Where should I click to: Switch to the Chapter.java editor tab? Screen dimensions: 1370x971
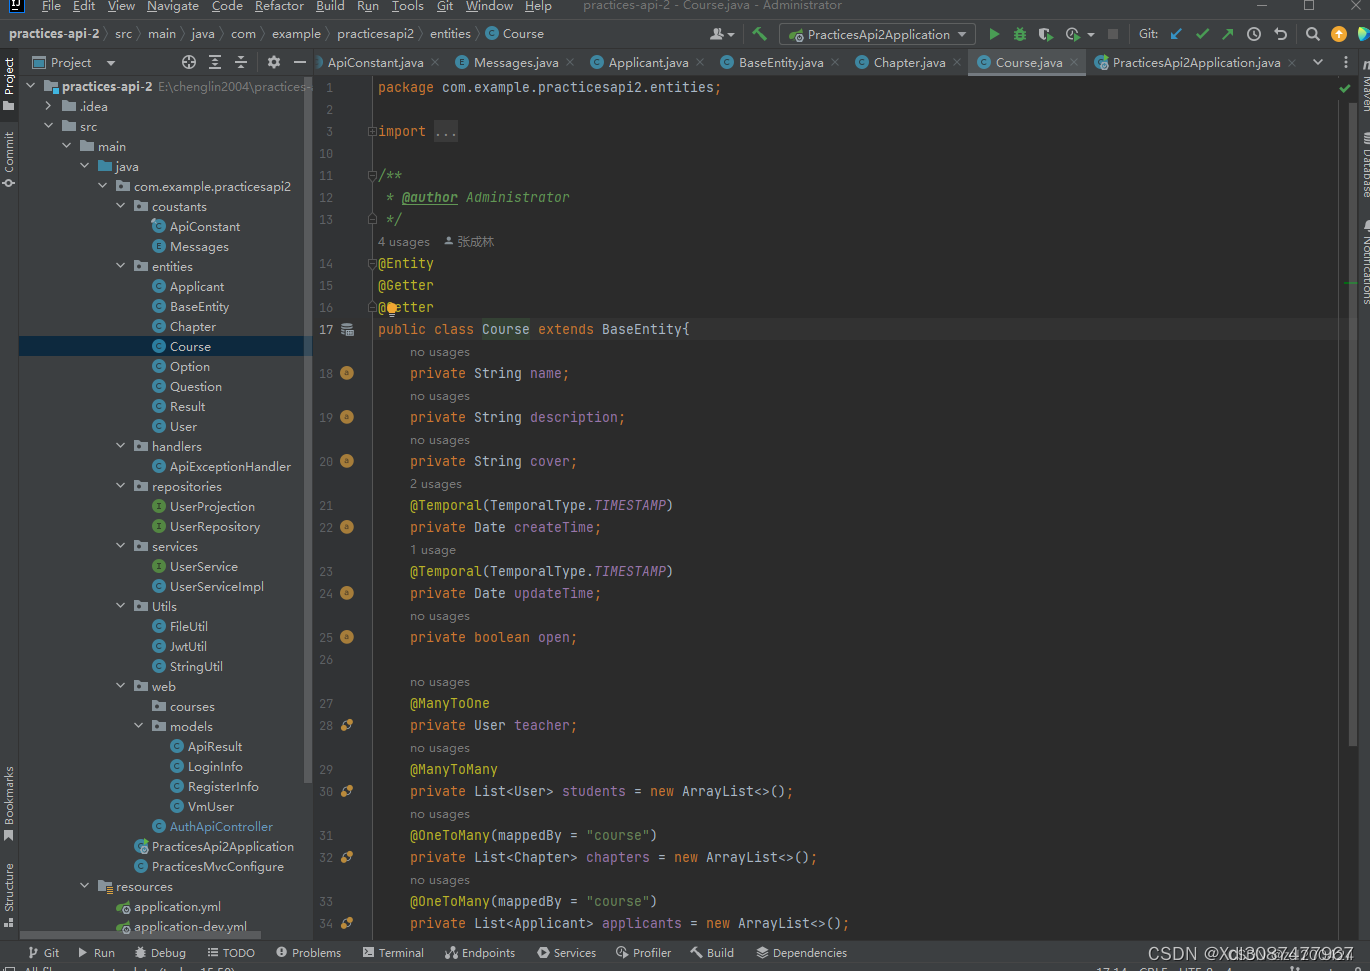tap(909, 62)
